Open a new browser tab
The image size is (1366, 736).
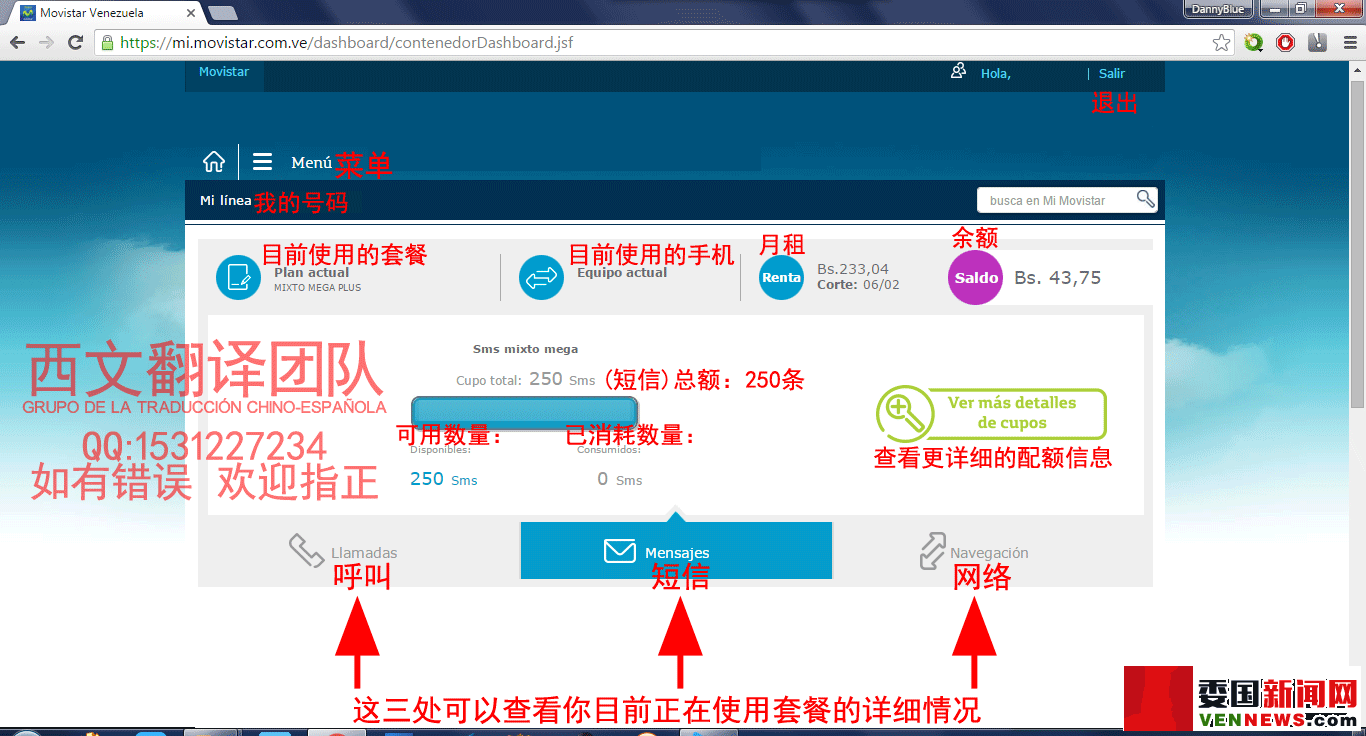click(222, 13)
